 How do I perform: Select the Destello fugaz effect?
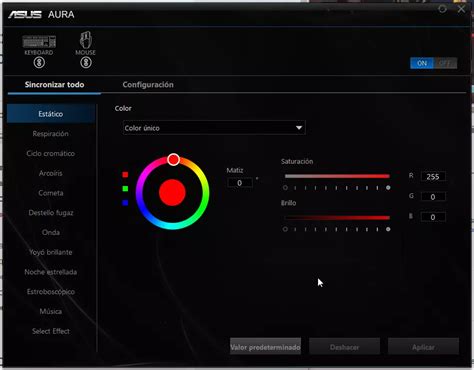click(x=51, y=213)
